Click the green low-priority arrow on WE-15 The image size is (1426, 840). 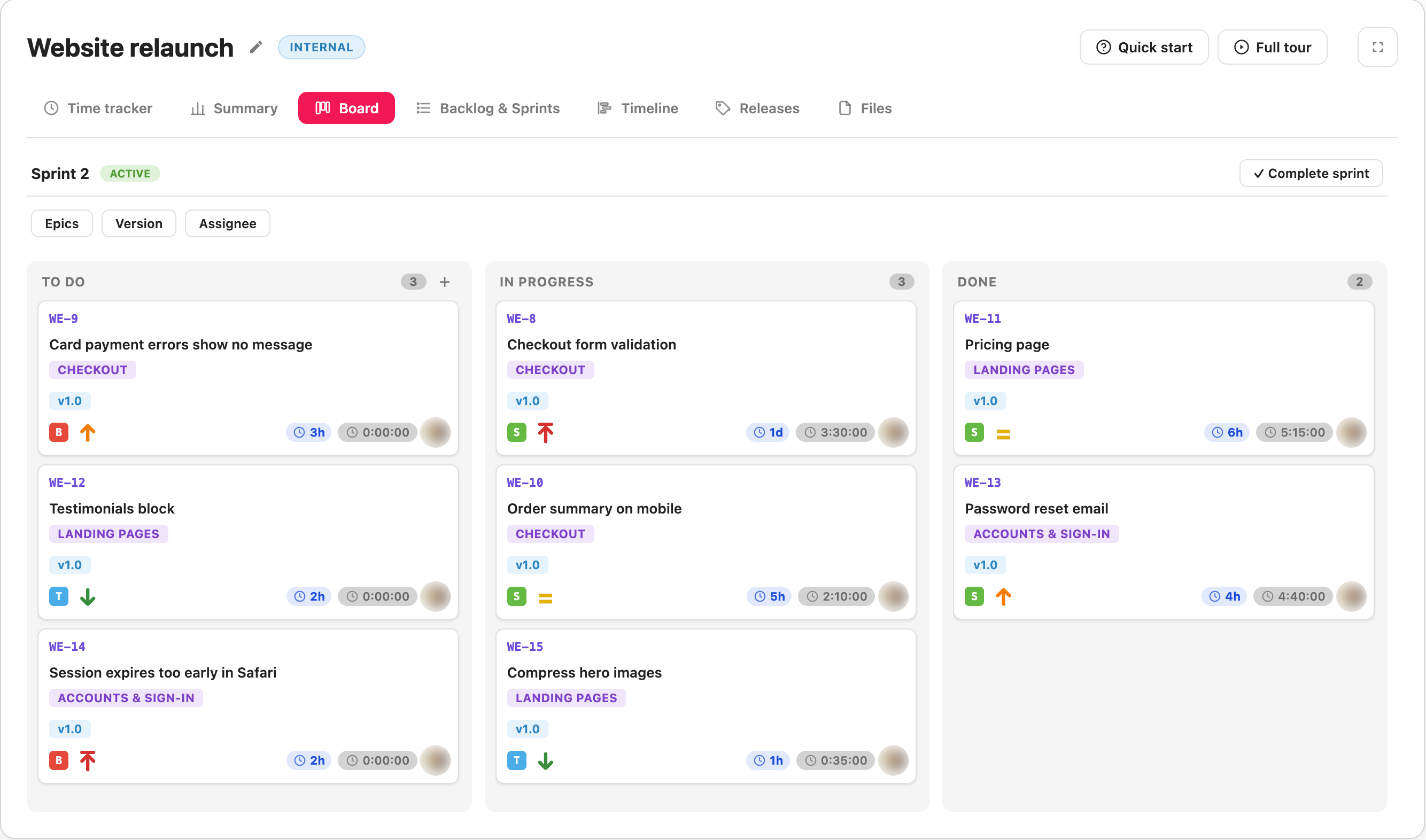(x=546, y=761)
